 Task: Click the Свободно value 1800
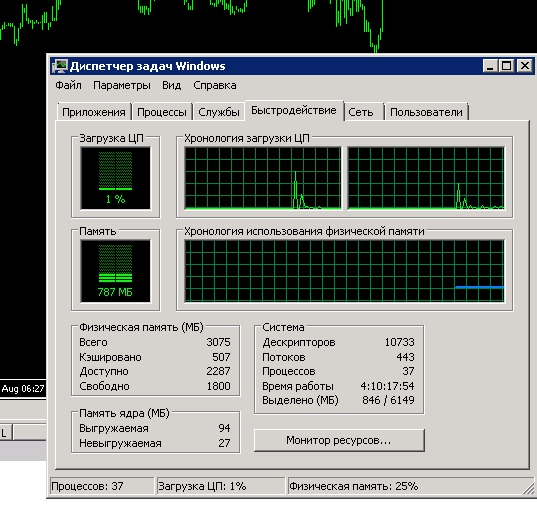[218, 386]
